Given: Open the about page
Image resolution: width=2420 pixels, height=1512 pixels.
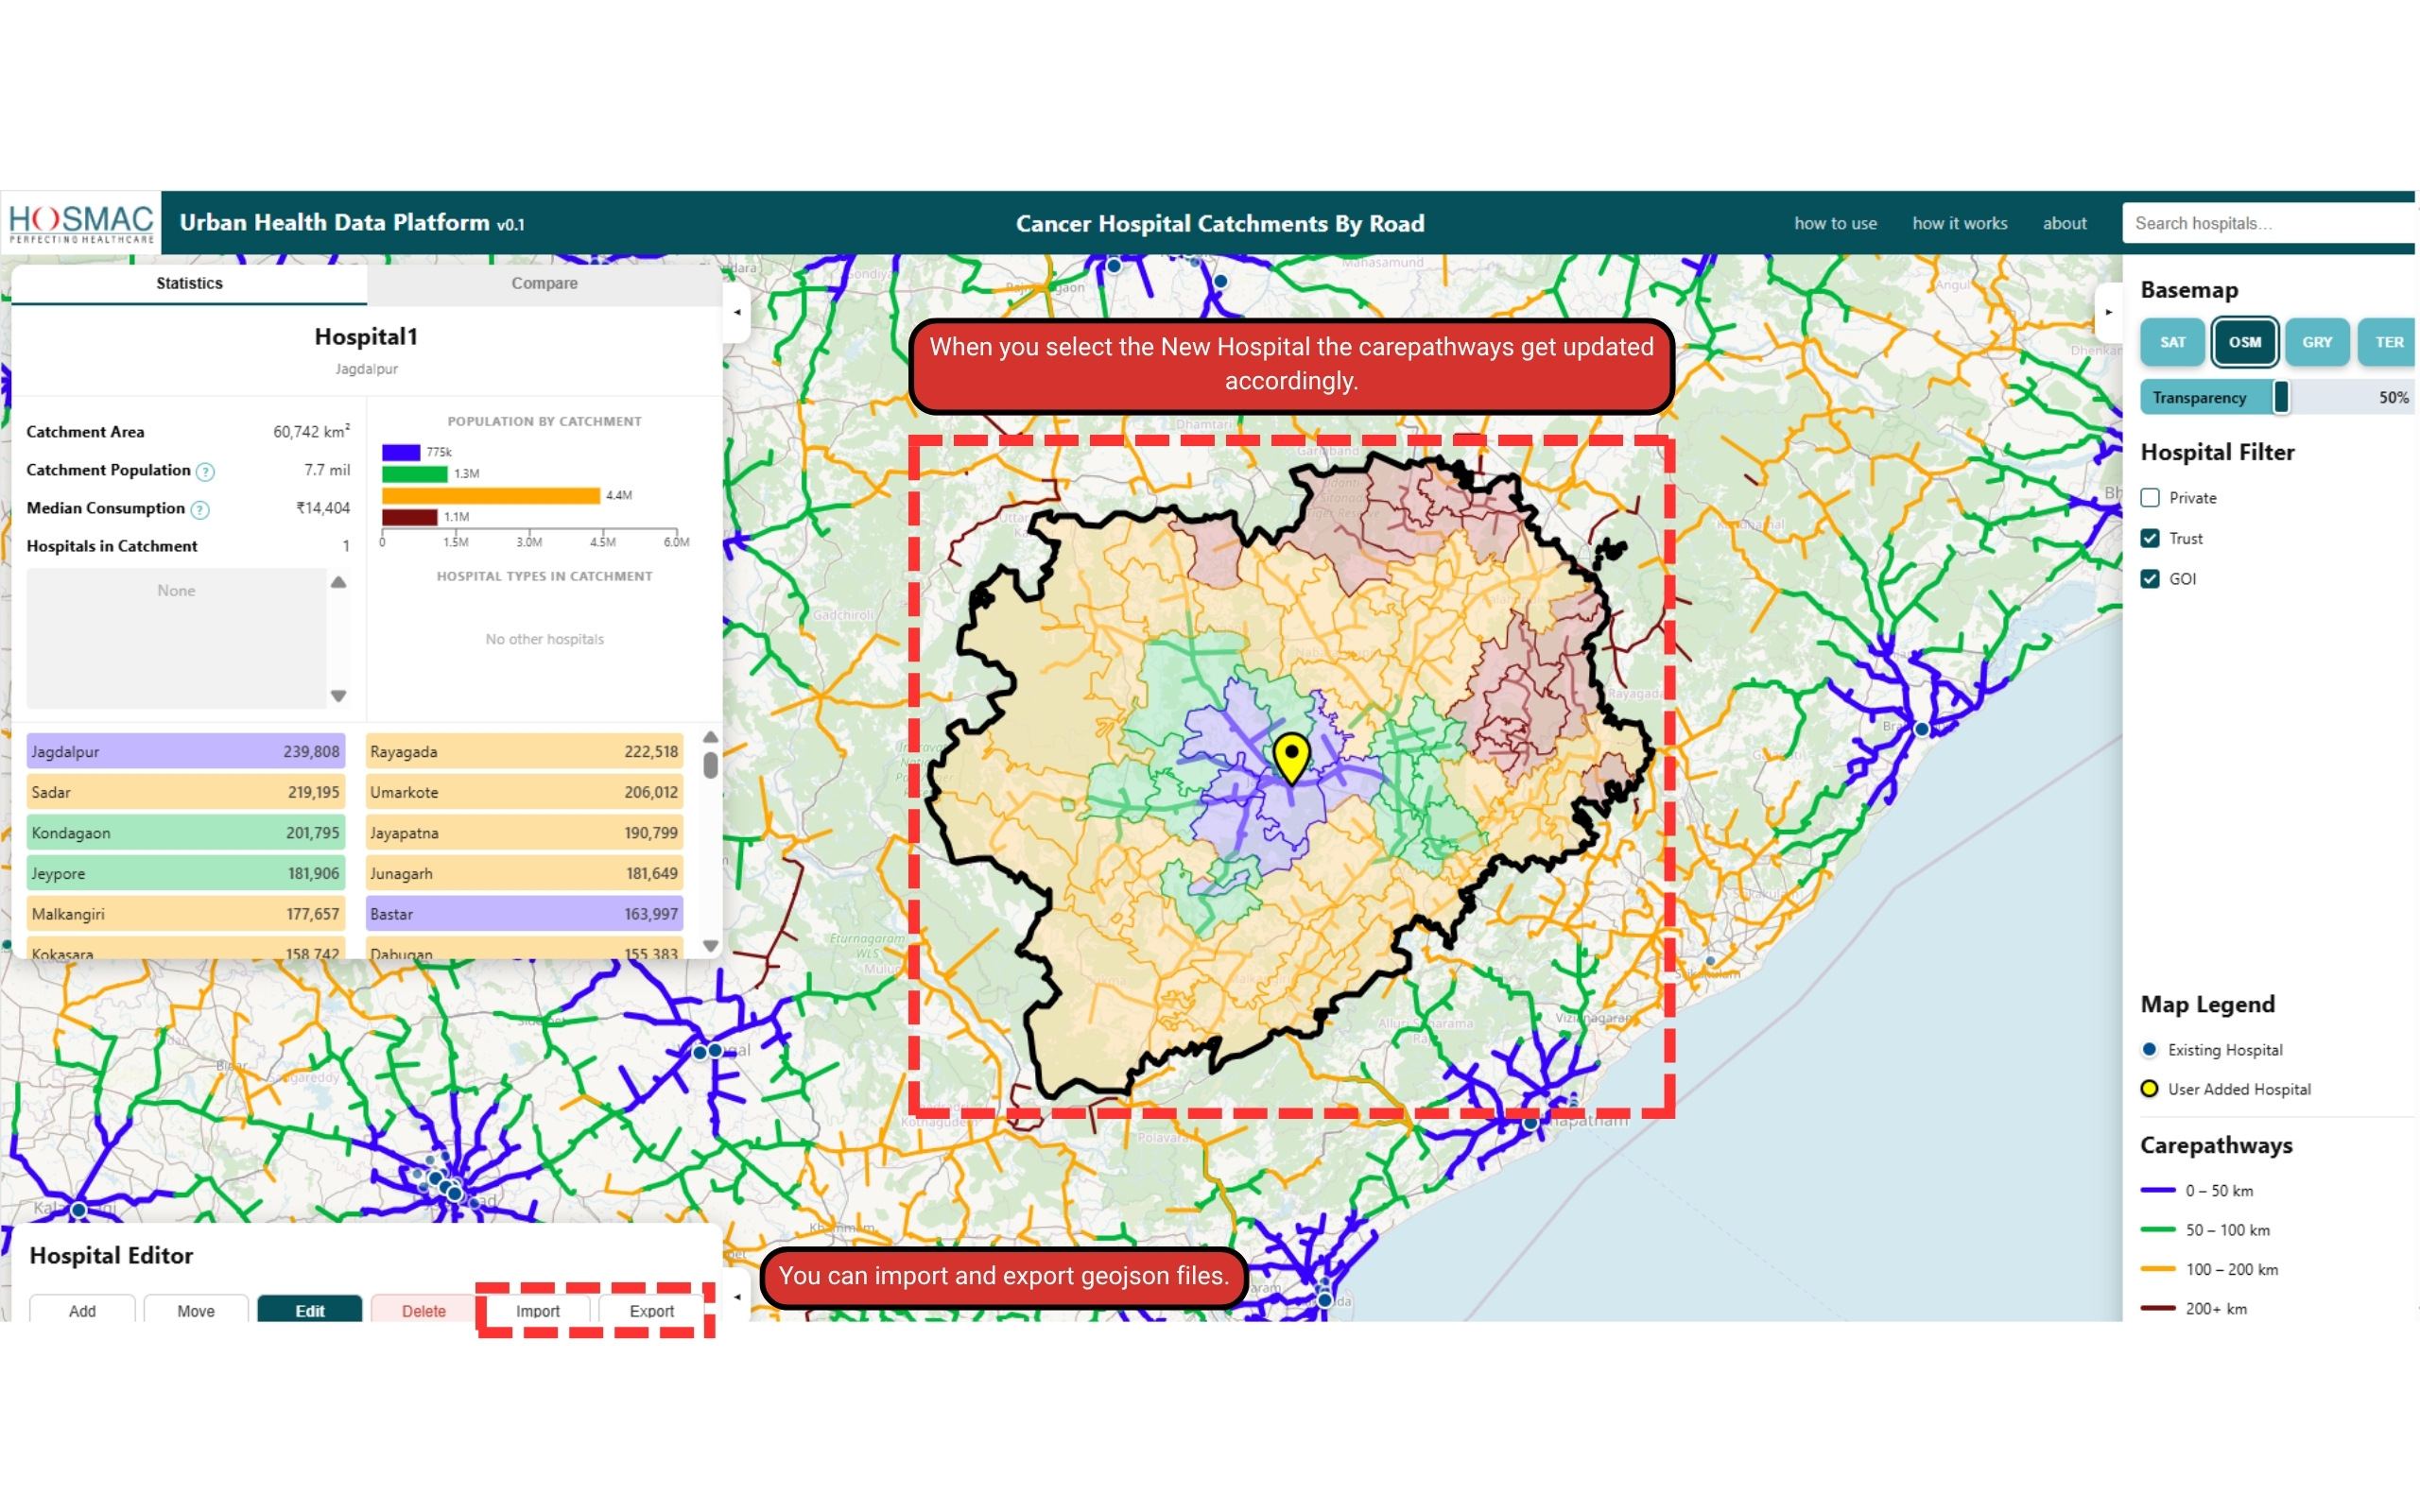Looking at the screenshot, I should (2064, 223).
